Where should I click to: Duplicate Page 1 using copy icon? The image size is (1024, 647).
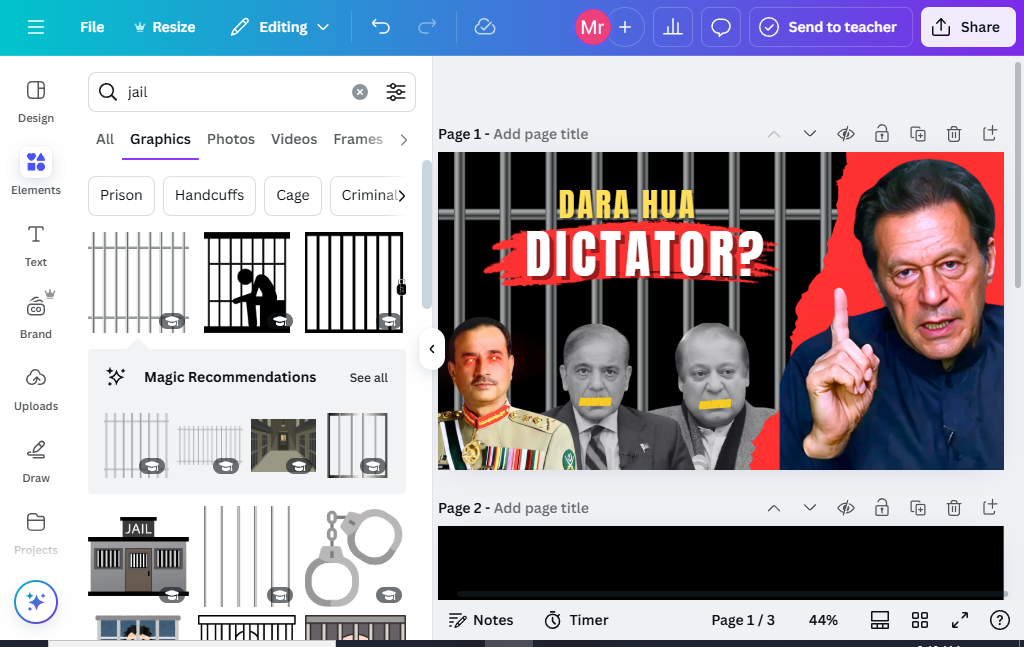pyautogui.click(x=918, y=134)
